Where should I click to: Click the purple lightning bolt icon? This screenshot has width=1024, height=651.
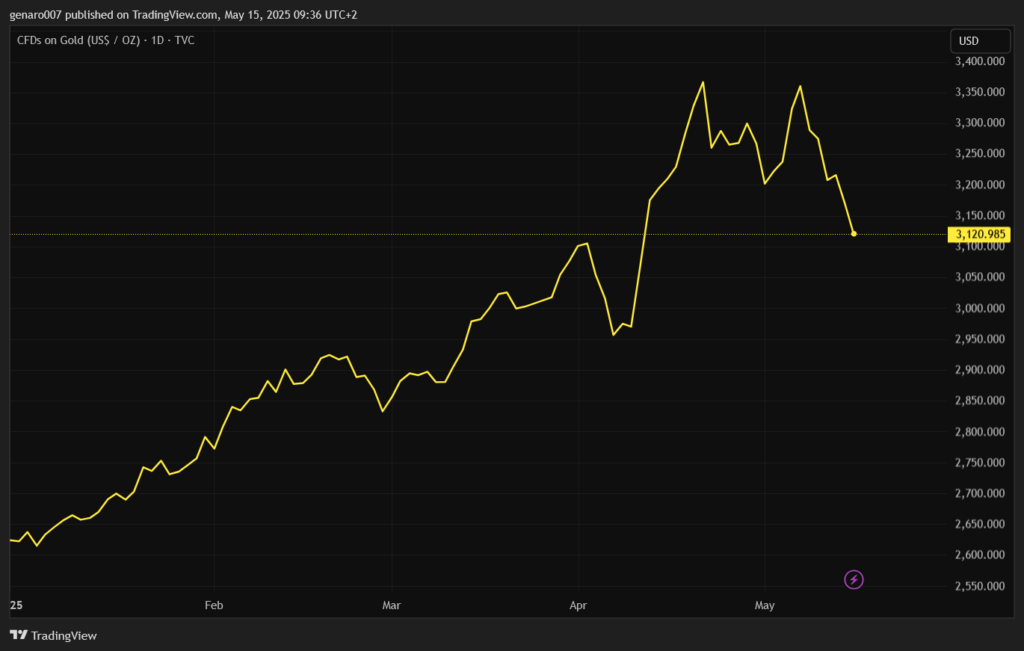point(854,579)
